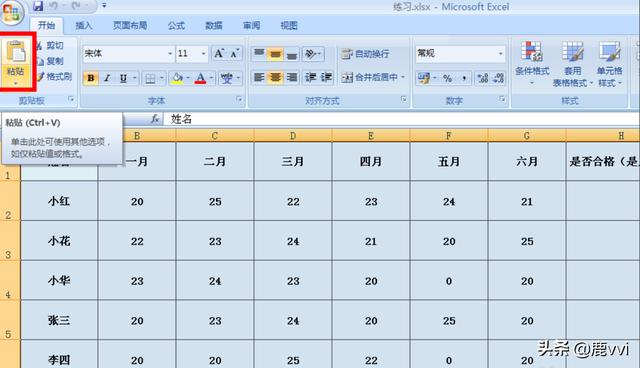Save the workbook from quick access toolbar
The image size is (640, 368).
pos(38,6)
